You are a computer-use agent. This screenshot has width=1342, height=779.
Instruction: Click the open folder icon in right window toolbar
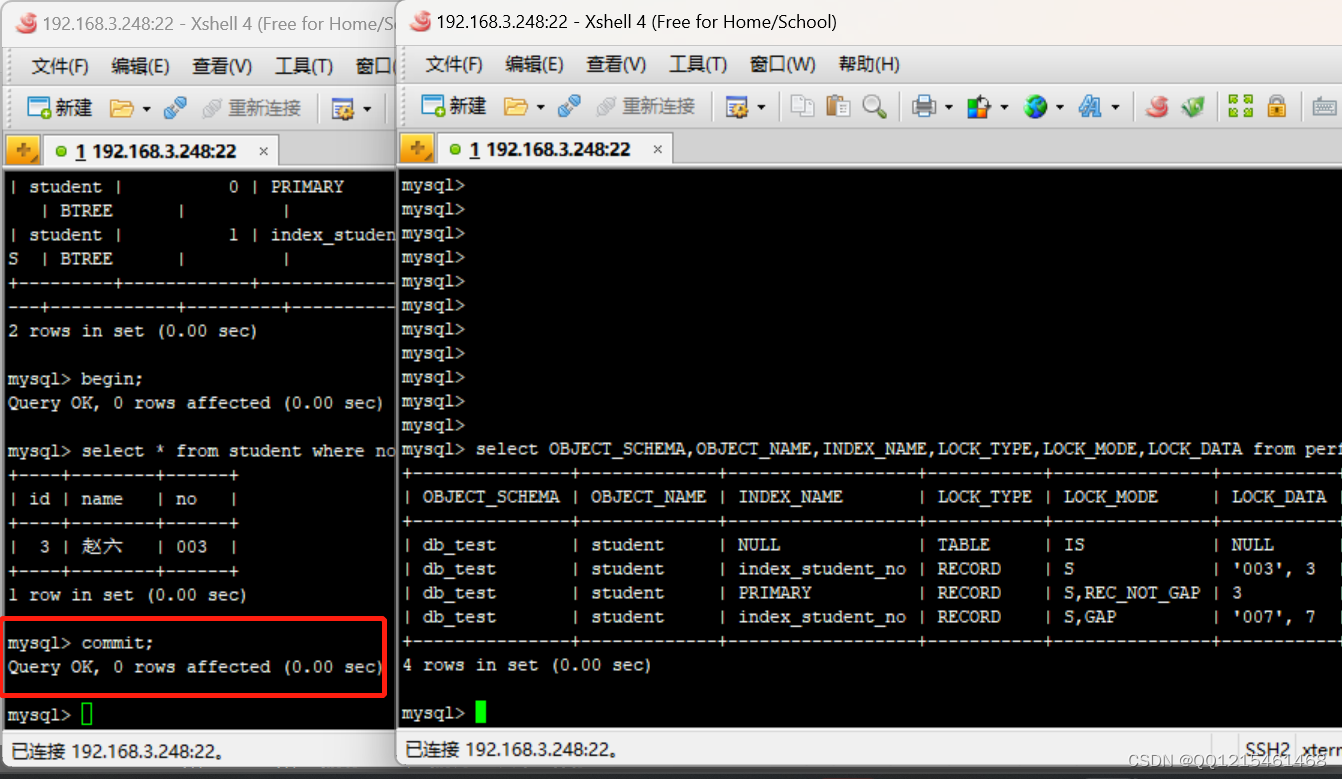tap(515, 106)
